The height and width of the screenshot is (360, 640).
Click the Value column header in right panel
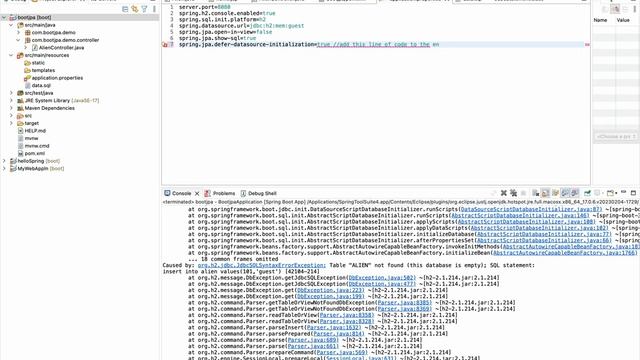pos(623,20)
